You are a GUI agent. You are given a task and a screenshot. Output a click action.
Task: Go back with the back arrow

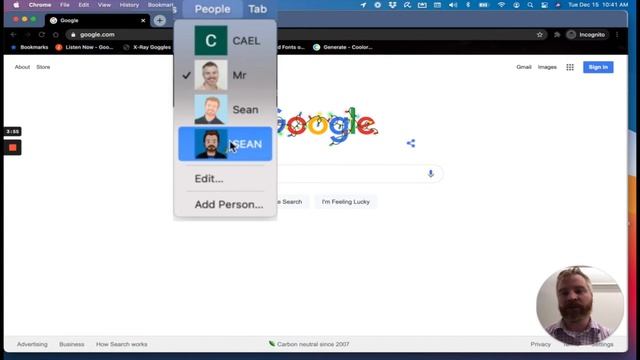(x=13, y=35)
